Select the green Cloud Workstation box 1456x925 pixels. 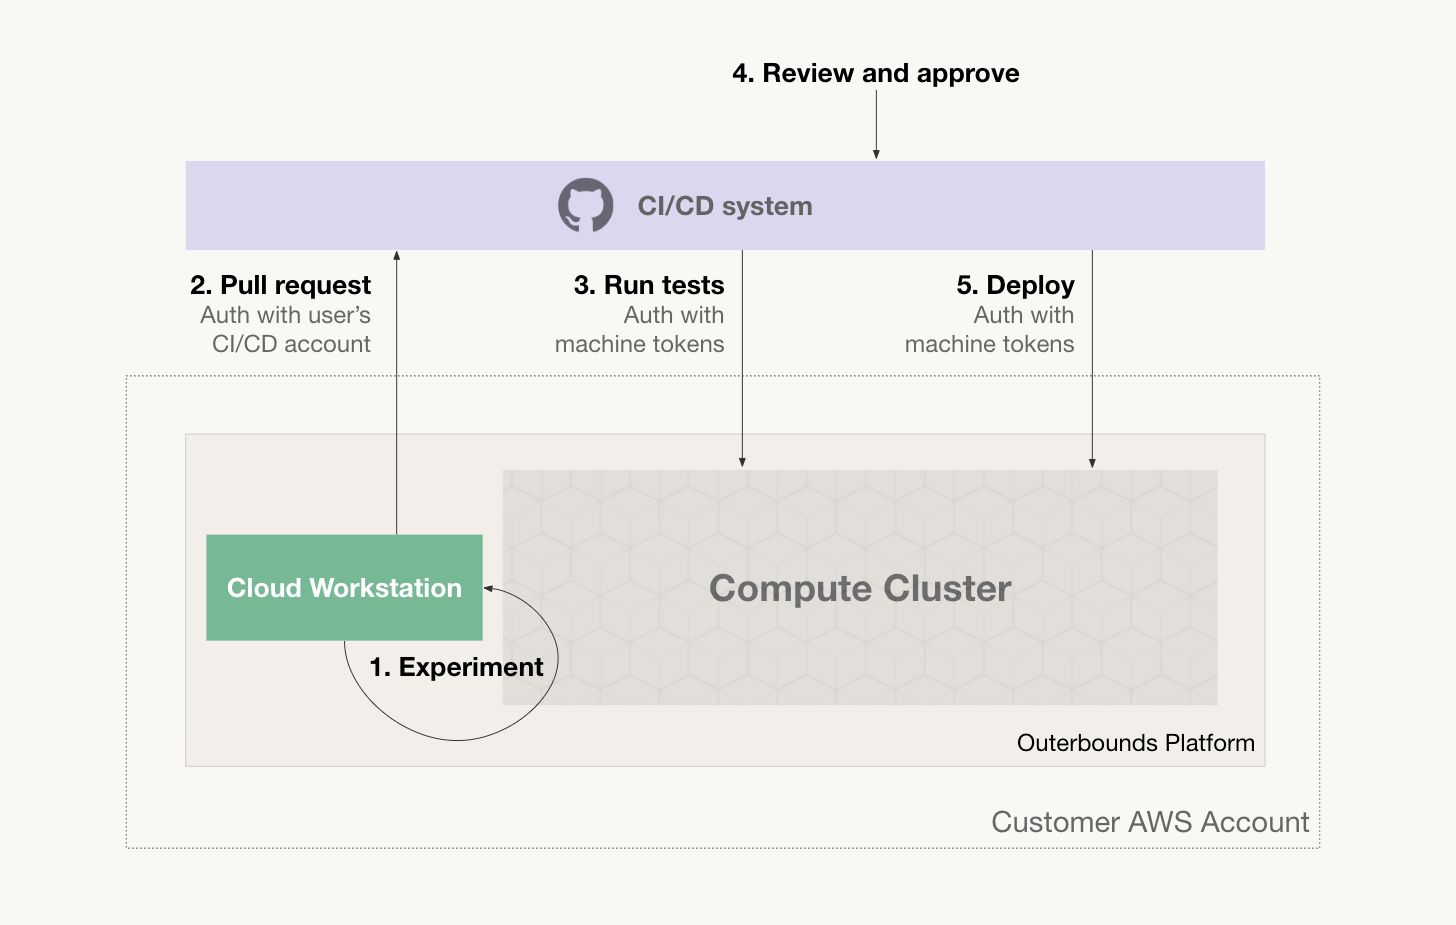(344, 587)
